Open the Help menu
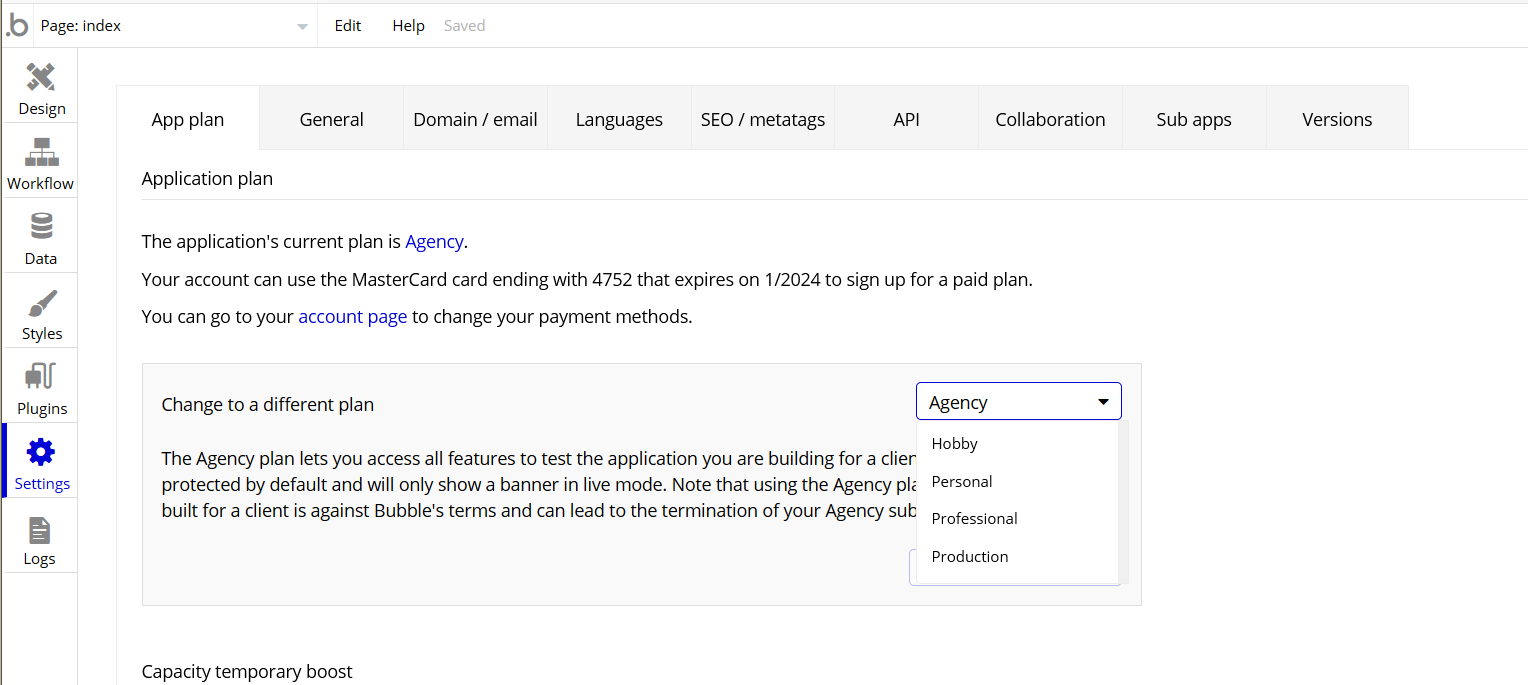 coord(408,26)
